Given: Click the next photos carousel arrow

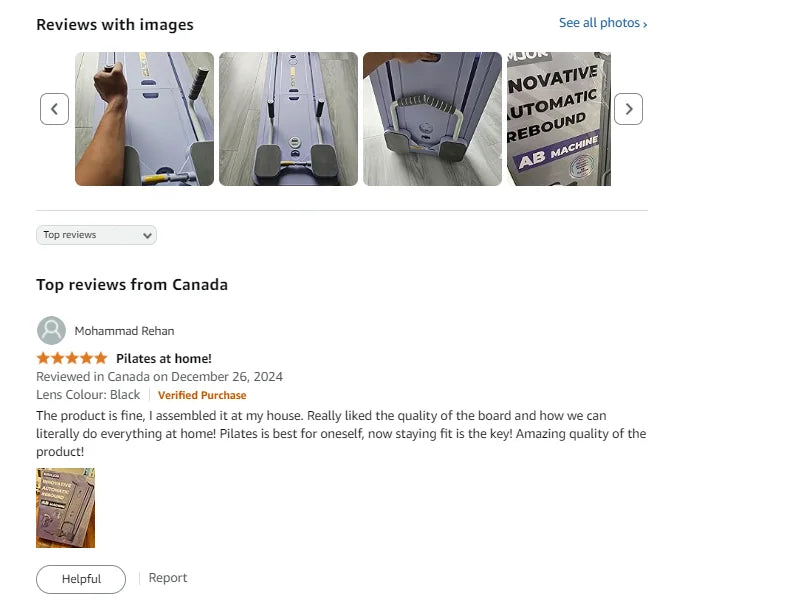Looking at the screenshot, I should (628, 109).
